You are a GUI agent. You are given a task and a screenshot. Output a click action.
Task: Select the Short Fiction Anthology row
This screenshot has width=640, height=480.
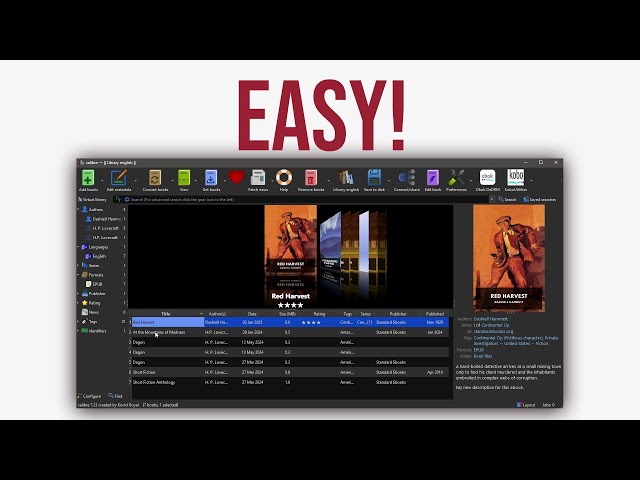290,382
